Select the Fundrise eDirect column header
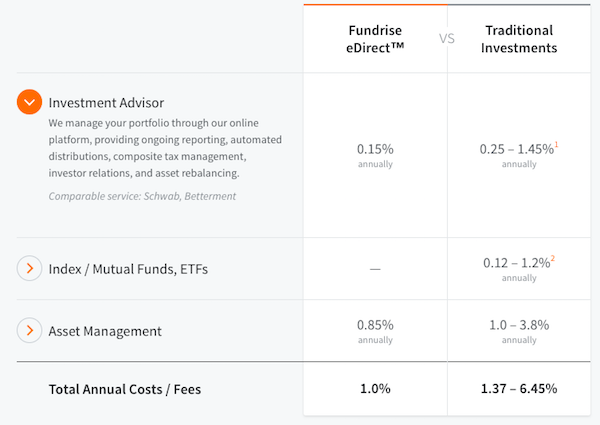This screenshot has width=600, height=425. pyautogui.click(x=375, y=39)
